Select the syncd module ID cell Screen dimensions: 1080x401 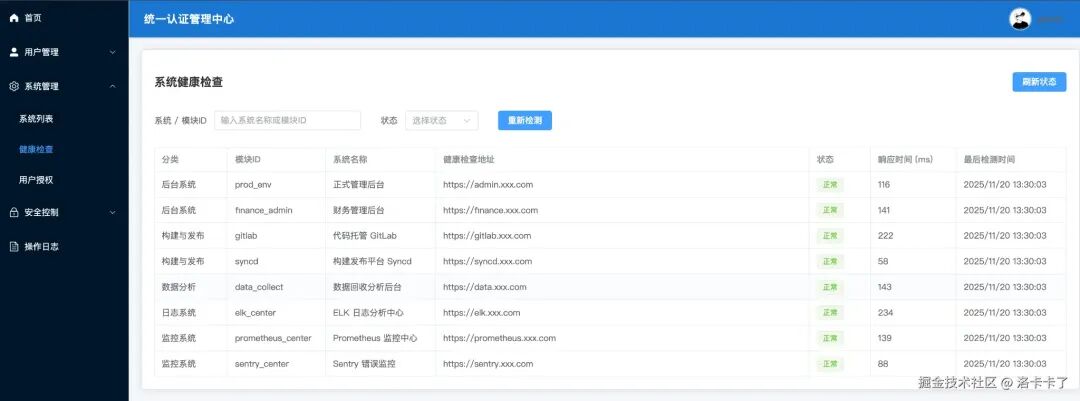coord(247,261)
